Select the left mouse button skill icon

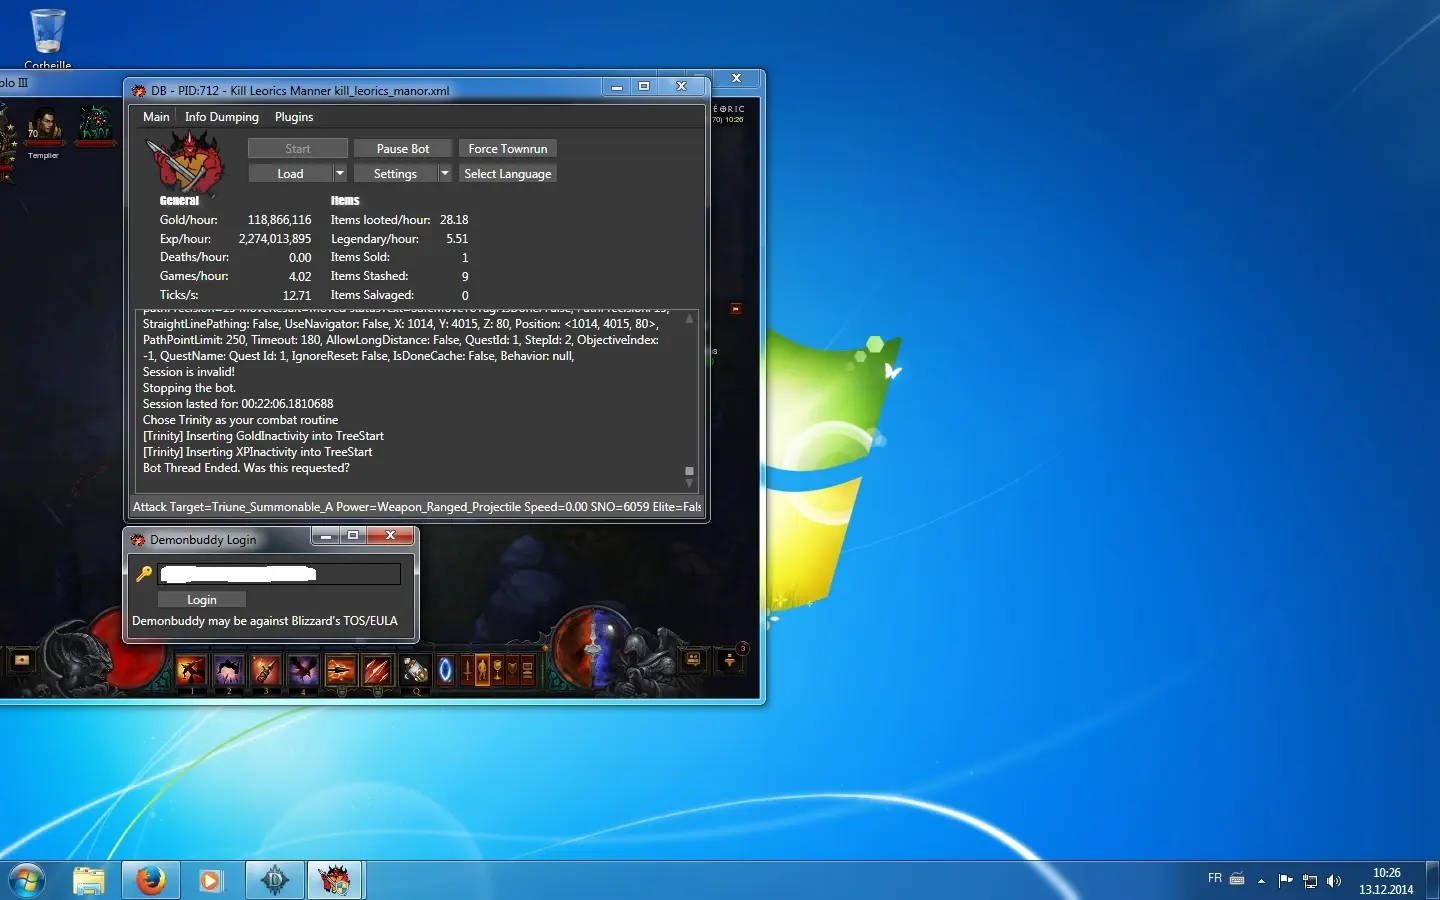(x=341, y=670)
